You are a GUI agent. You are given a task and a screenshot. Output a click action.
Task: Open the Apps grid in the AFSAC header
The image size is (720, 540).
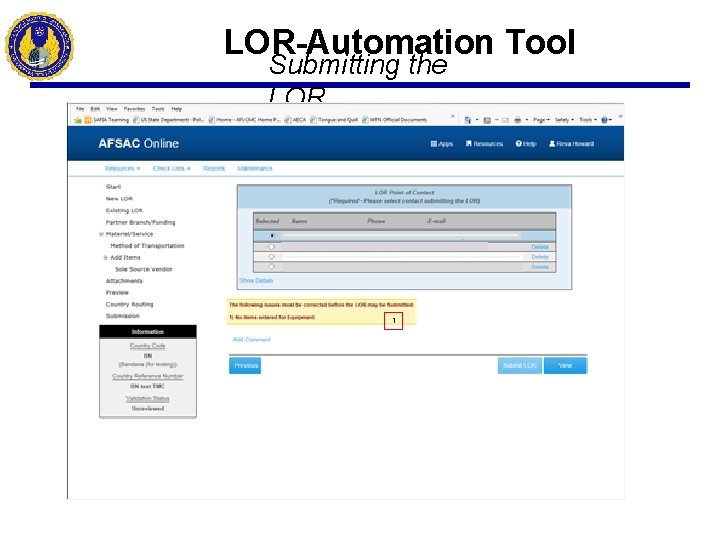[441, 144]
